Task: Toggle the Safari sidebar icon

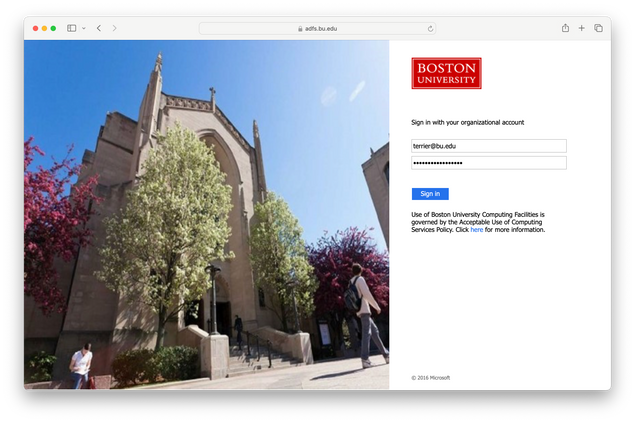Action: pos(71,28)
